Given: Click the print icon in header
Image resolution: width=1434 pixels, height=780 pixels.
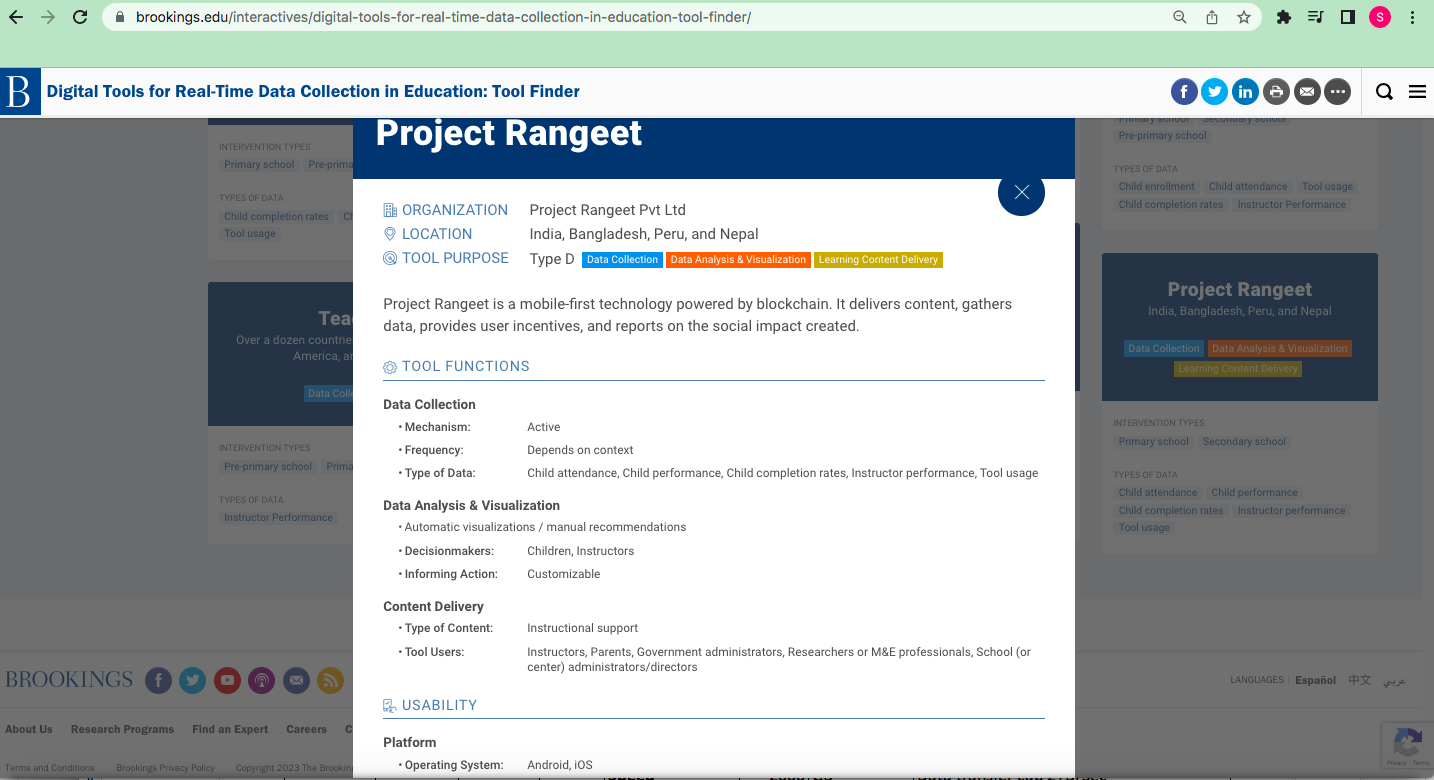Looking at the screenshot, I should pos(1276,92).
